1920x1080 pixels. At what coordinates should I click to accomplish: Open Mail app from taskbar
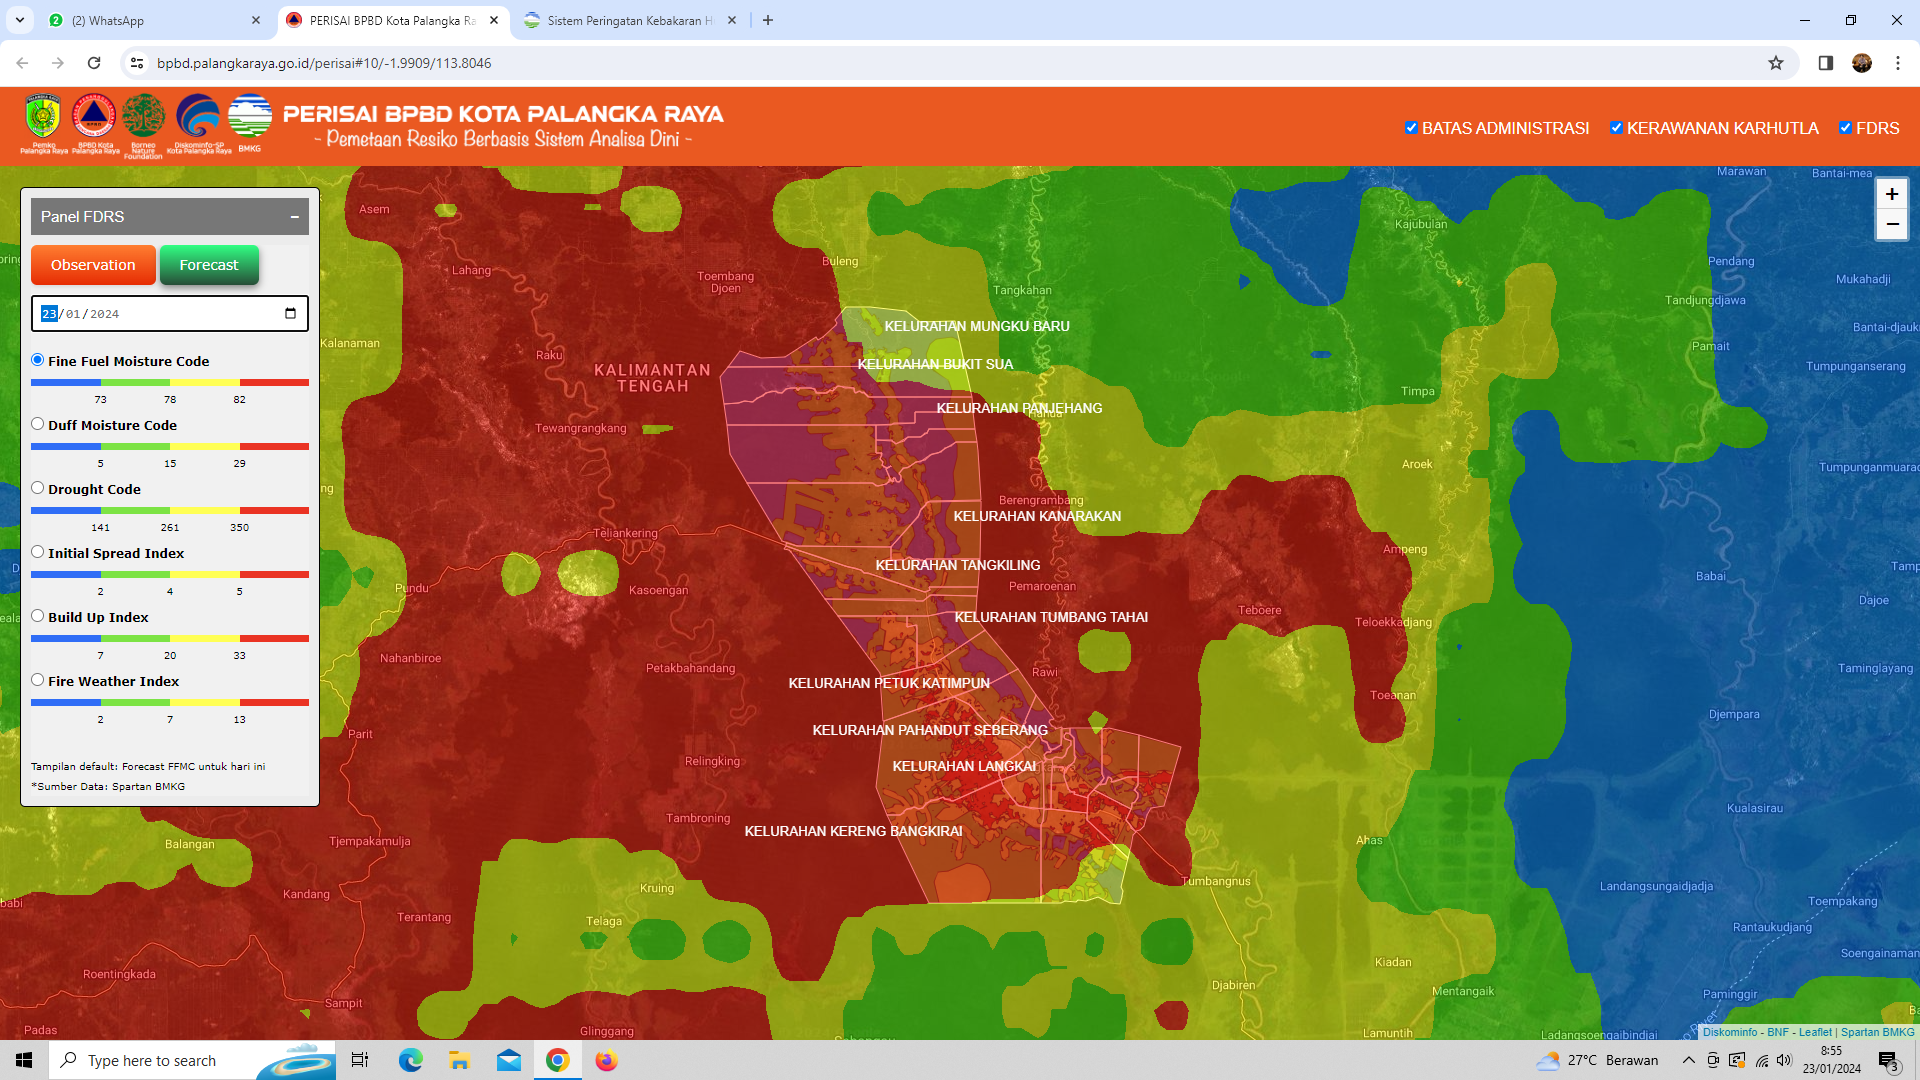(x=508, y=1060)
